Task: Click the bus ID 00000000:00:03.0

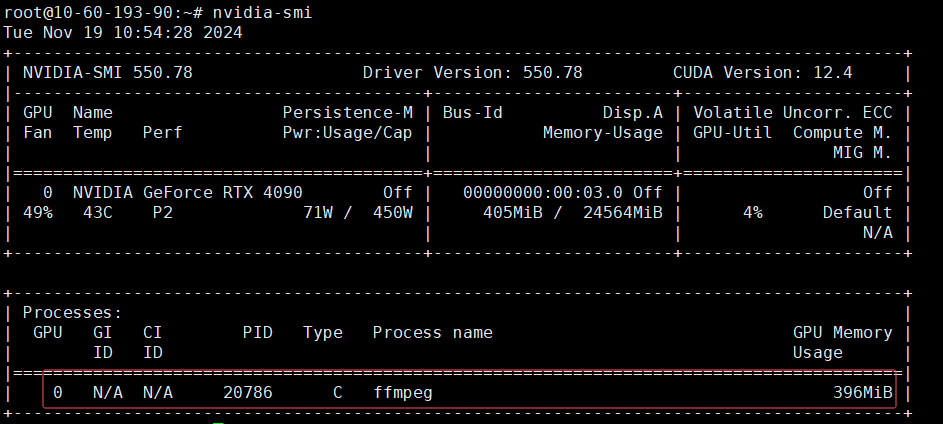Action: pos(543,192)
